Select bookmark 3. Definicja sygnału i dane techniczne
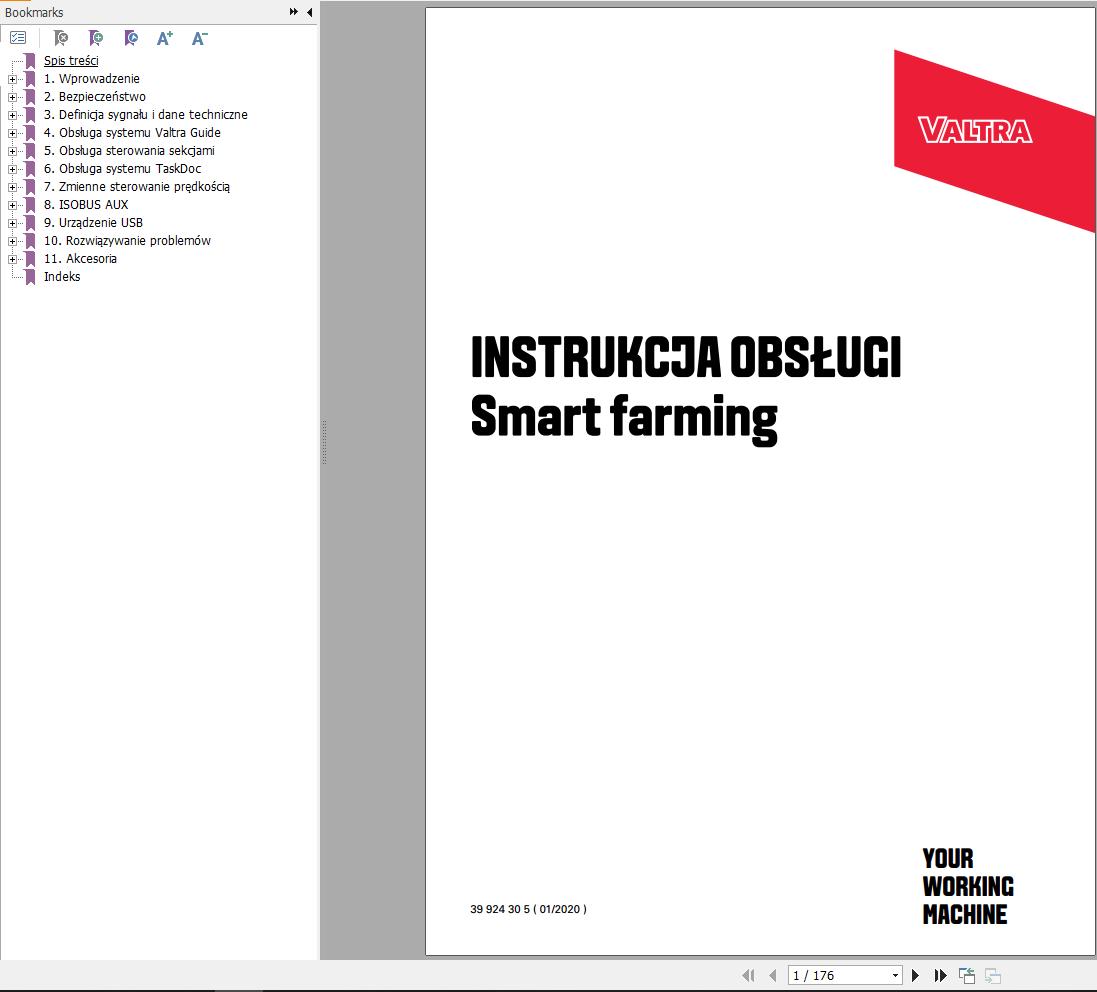The image size is (1097, 992). coord(146,115)
